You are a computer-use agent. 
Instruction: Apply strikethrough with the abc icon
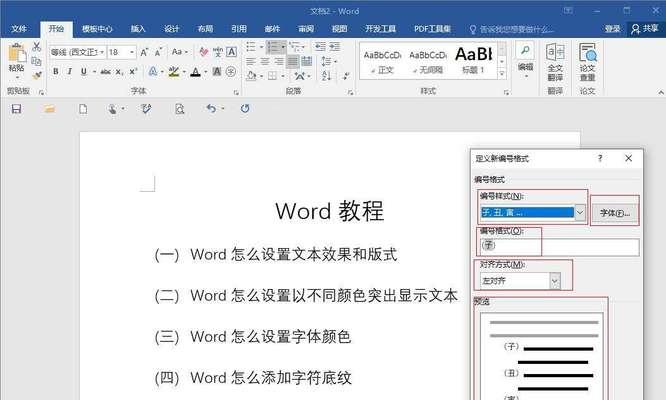[x=105, y=72]
